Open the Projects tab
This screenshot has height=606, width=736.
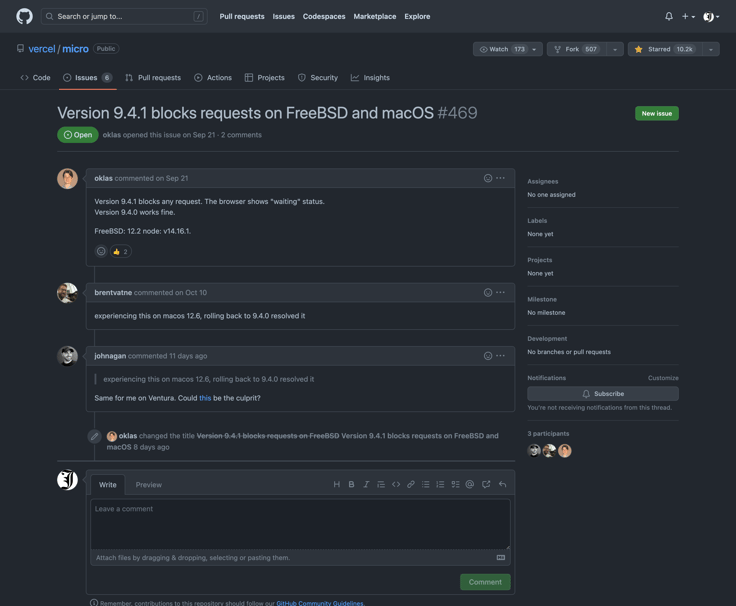(x=265, y=78)
